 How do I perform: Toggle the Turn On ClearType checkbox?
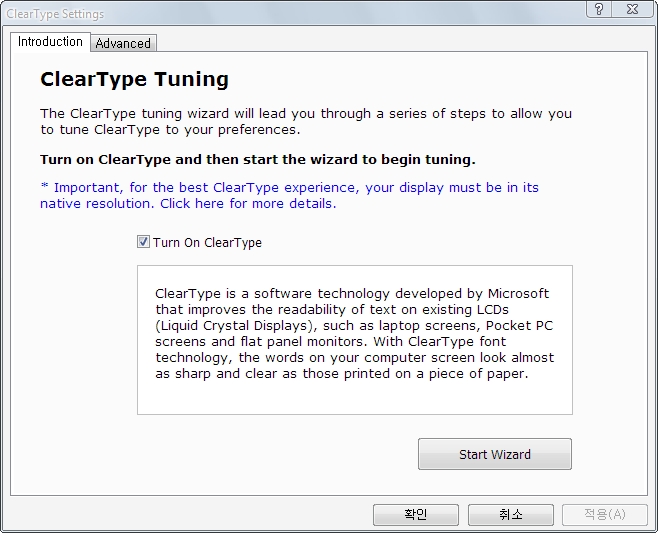[x=143, y=242]
